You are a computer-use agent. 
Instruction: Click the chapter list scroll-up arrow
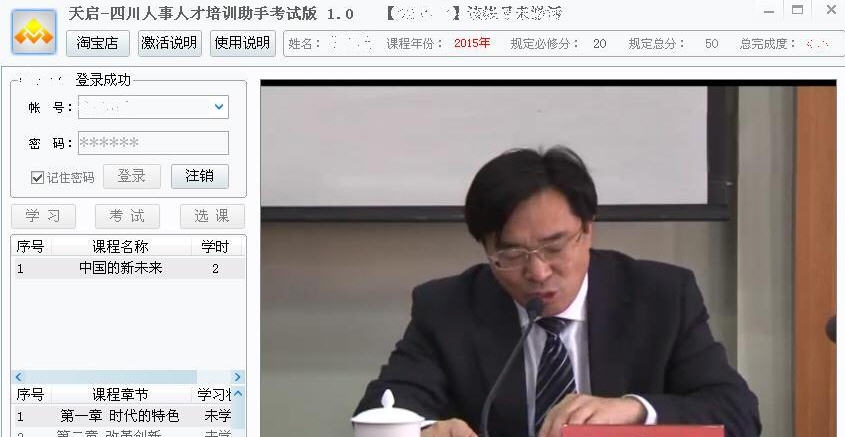pos(238,394)
